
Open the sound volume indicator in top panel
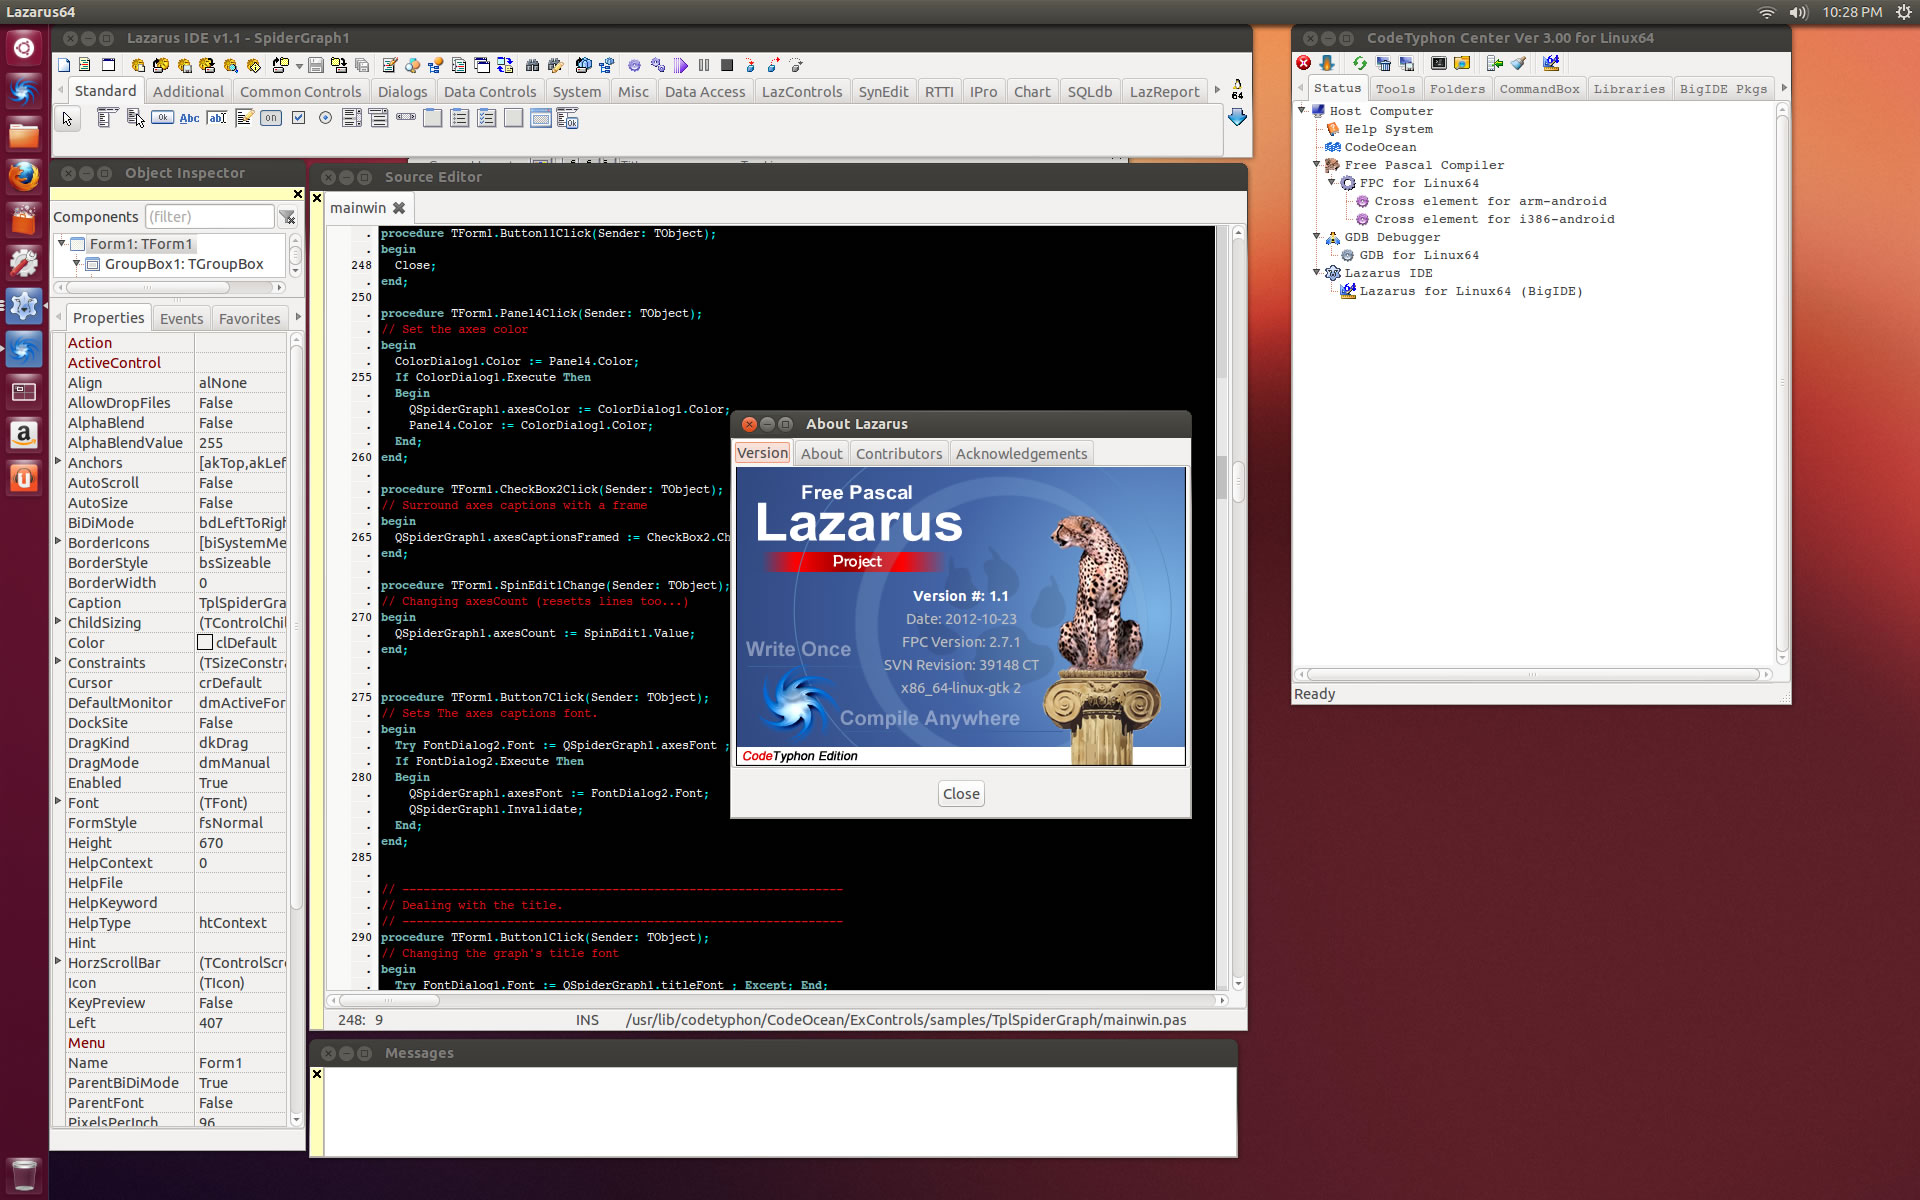(1799, 12)
